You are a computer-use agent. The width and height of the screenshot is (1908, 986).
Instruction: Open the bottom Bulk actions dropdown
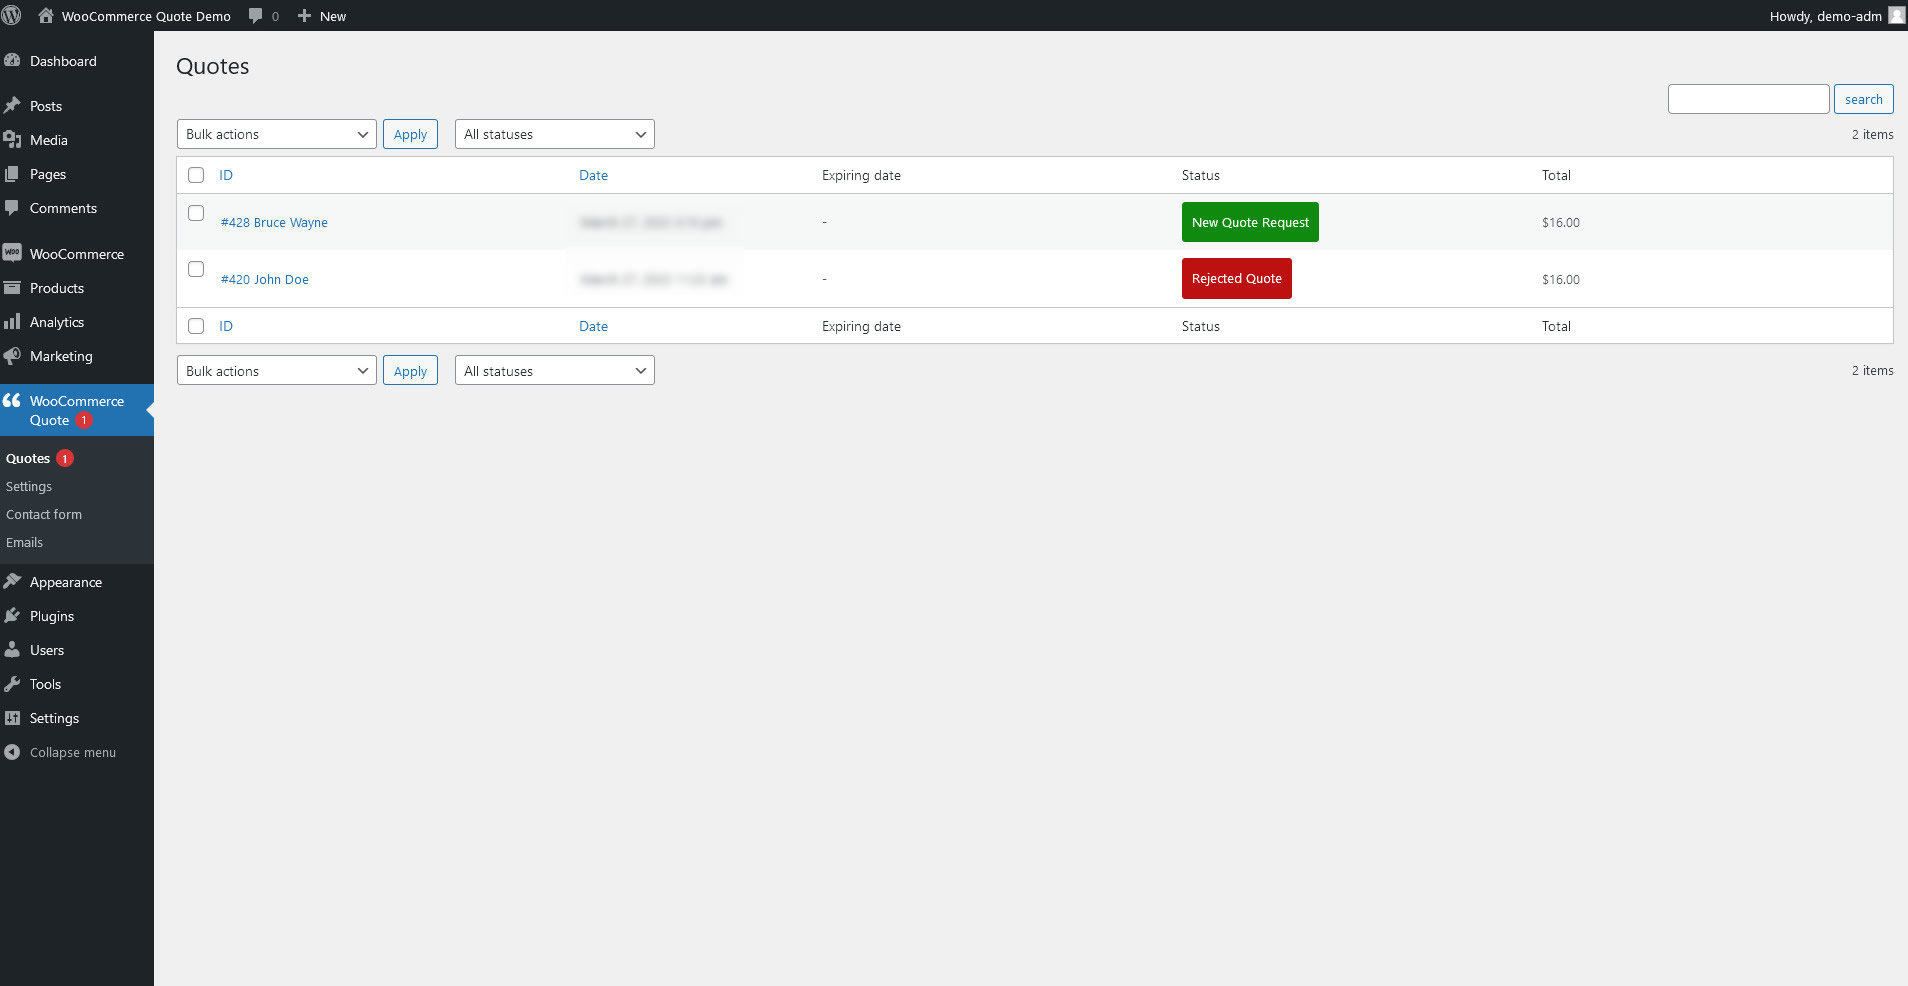coord(277,371)
